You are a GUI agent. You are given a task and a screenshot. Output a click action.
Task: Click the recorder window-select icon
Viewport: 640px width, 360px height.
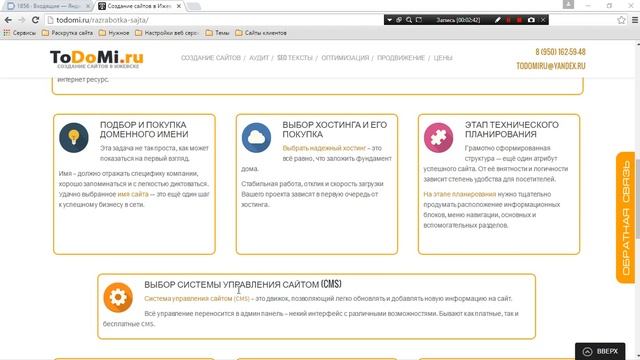399,20
